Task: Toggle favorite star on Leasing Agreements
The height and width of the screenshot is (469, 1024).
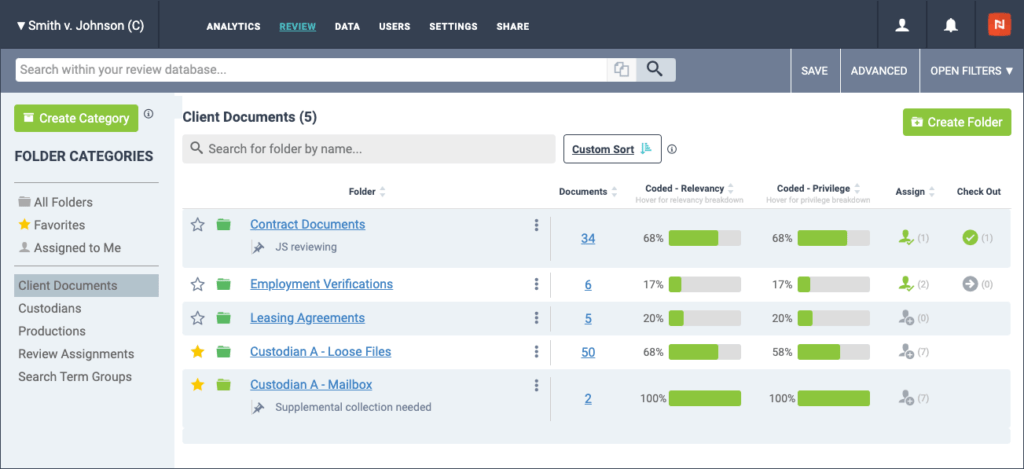Action: pos(198,318)
